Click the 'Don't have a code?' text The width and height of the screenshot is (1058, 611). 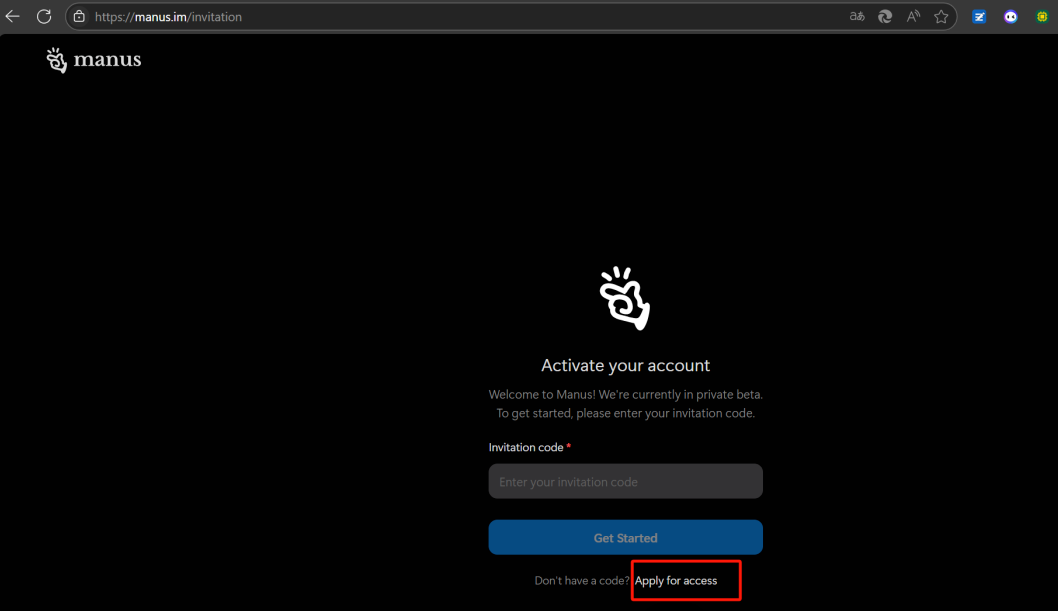click(x=582, y=581)
